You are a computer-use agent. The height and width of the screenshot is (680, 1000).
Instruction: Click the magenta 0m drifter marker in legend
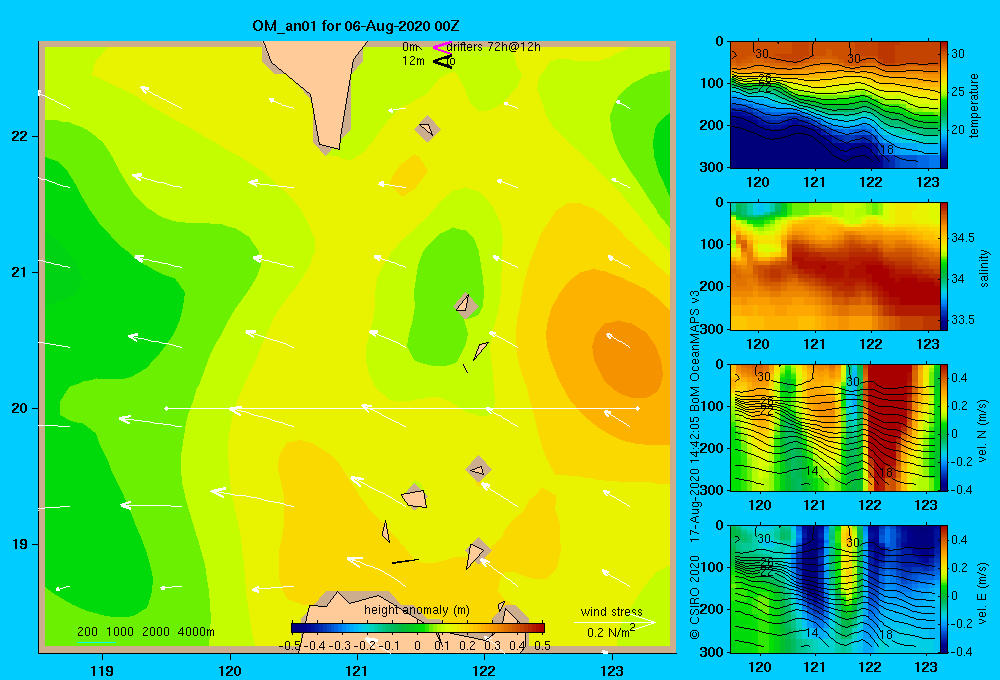pos(442,47)
